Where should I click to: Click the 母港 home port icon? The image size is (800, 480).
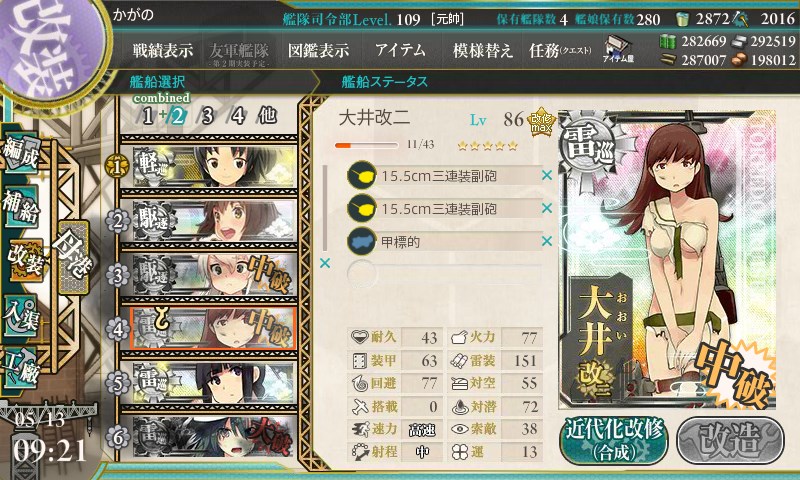tap(73, 256)
